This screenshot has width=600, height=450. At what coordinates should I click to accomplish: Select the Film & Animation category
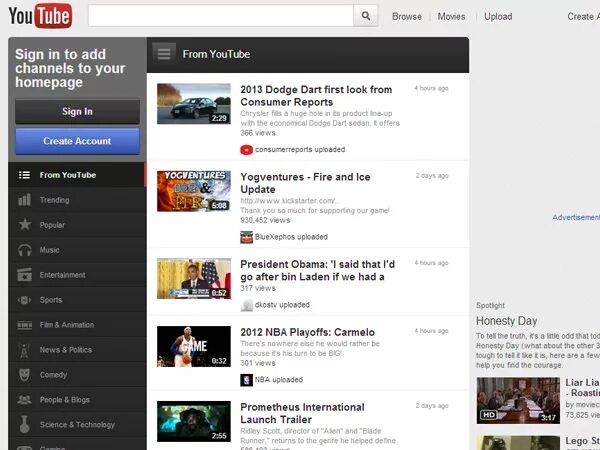[77, 325]
